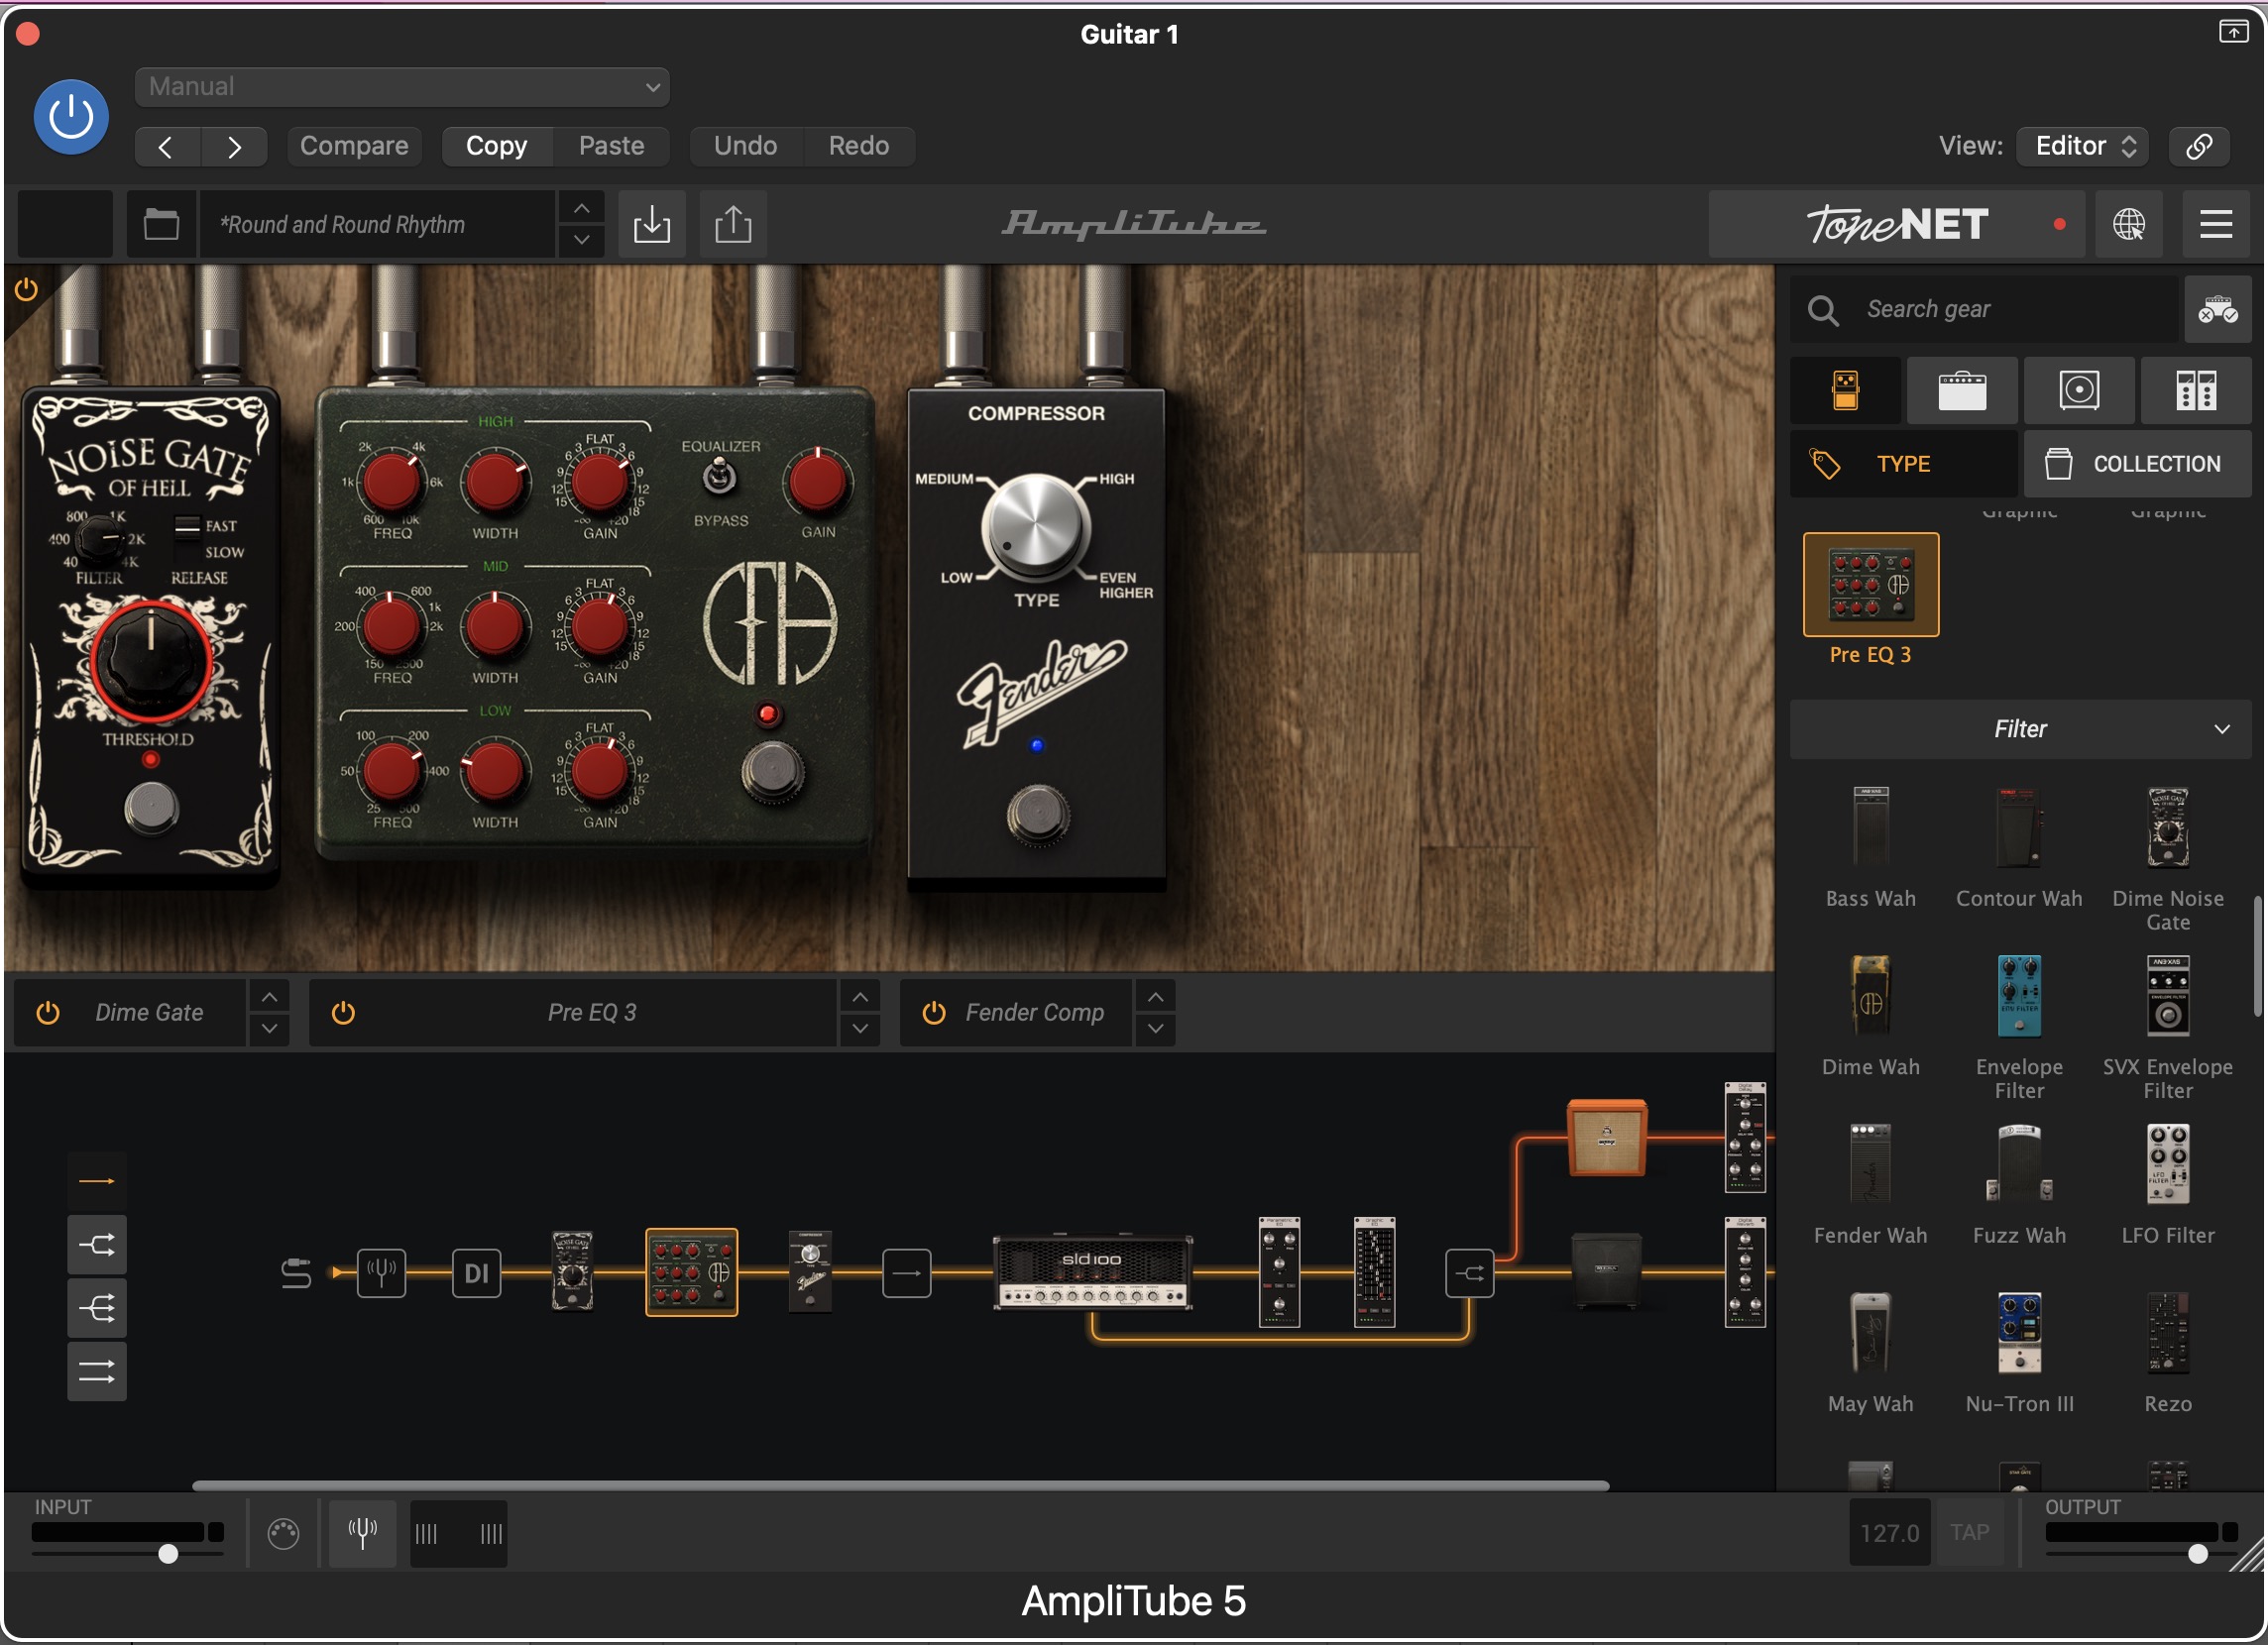Toggle the Dime Gate power button

[47, 1013]
